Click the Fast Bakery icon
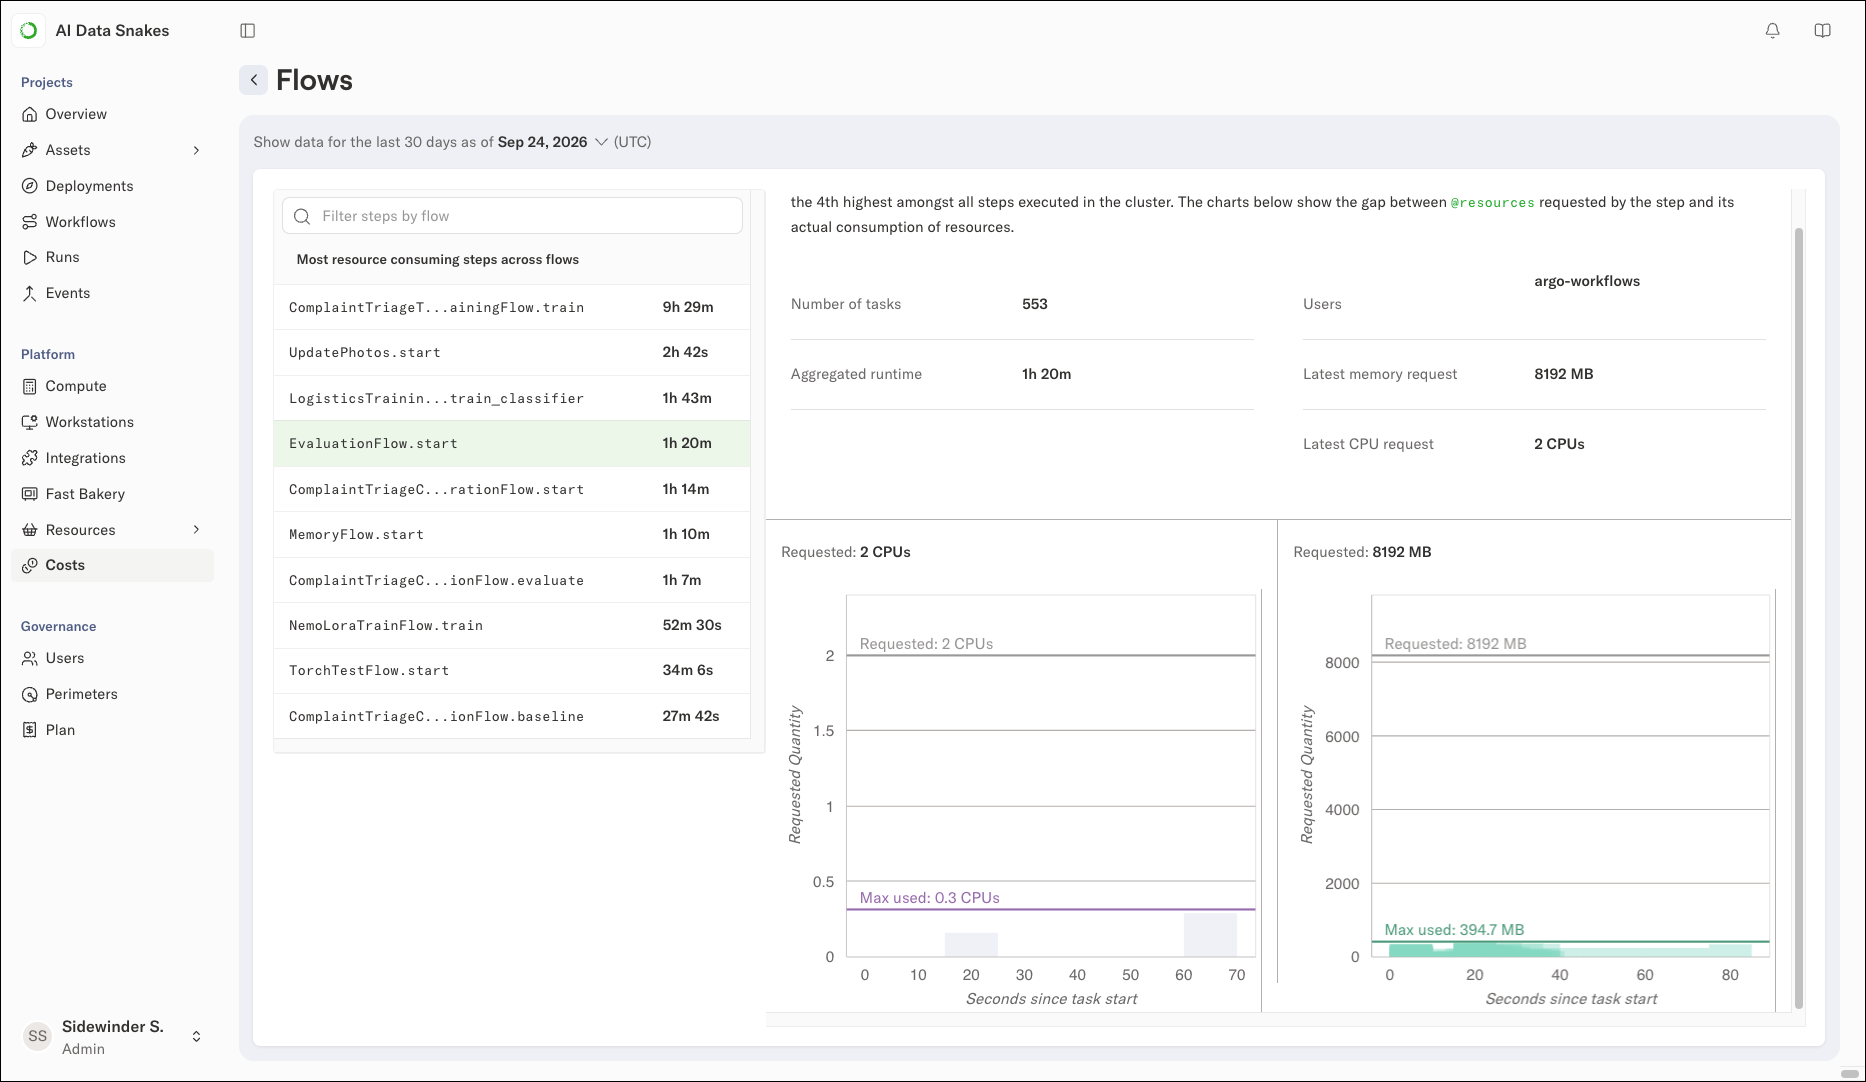 click(x=30, y=494)
